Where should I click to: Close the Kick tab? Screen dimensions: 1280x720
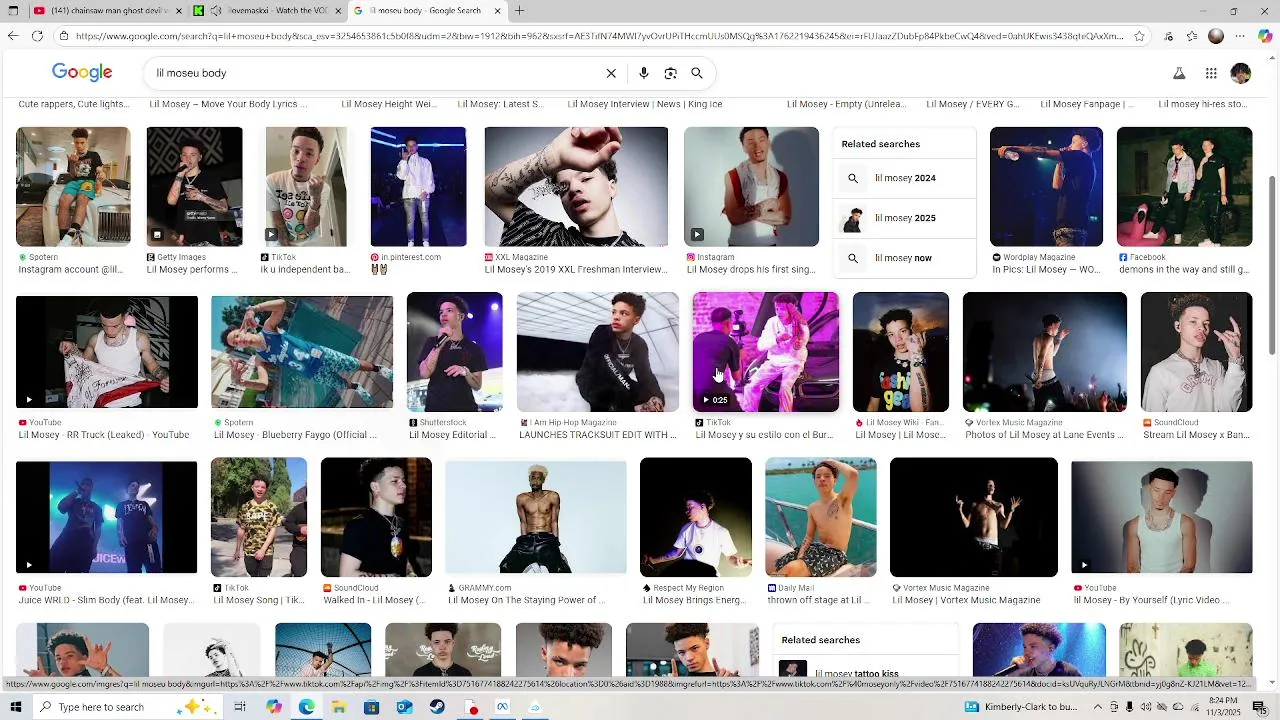pyautogui.click(x=338, y=11)
